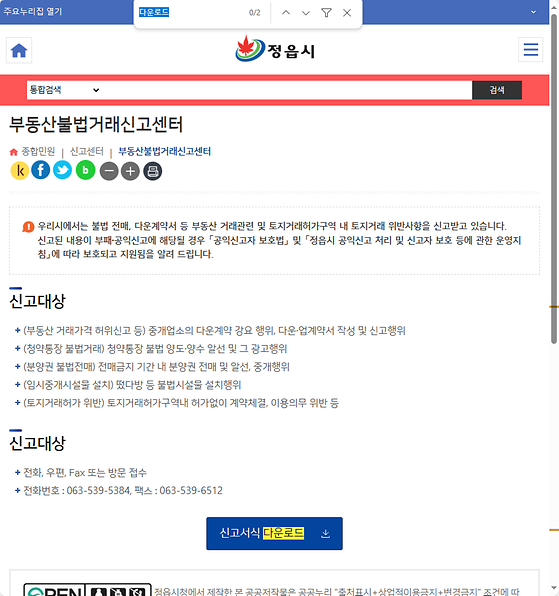Viewport: 559px width, 596px height.
Task: Share via green Band icon
Action: (x=86, y=170)
